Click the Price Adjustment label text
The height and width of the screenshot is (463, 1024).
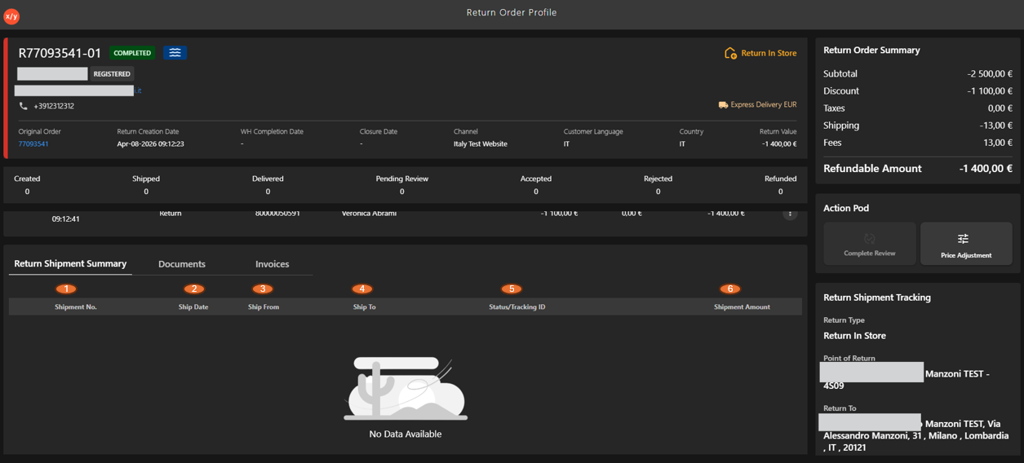[x=966, y=255]
